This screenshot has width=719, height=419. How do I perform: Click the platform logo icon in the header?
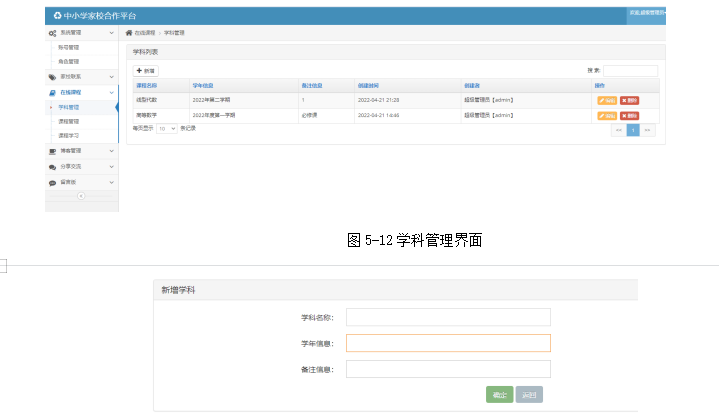pos(57,16)
